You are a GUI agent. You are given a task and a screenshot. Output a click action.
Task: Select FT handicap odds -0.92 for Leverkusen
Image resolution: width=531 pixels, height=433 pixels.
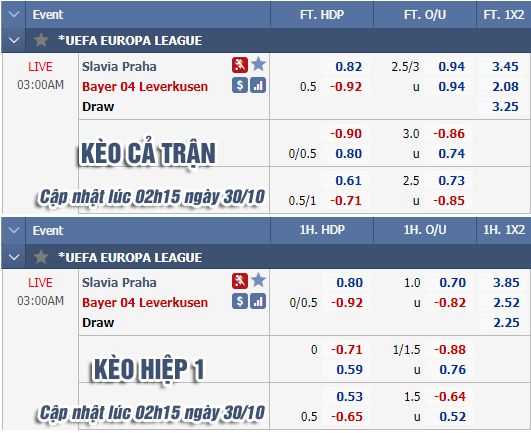[x=346, y=87]
